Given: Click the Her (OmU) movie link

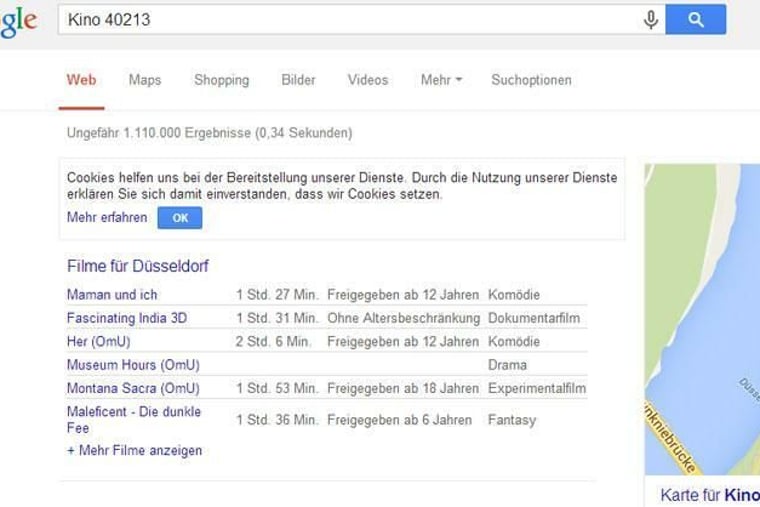Looking at the screenshot, I should [x=98, y=342].
